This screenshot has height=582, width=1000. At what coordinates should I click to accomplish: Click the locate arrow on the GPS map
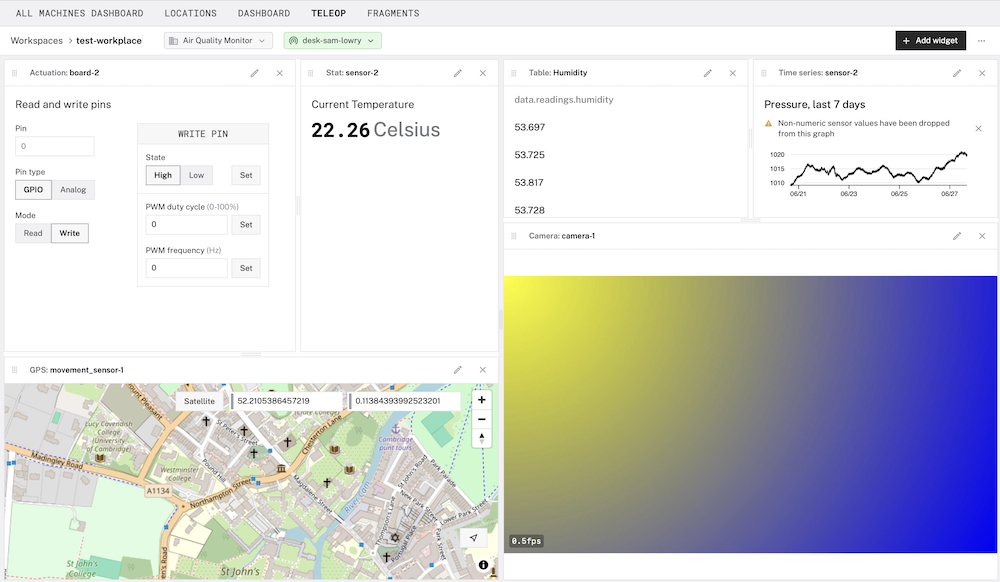(x=475, y=537)
